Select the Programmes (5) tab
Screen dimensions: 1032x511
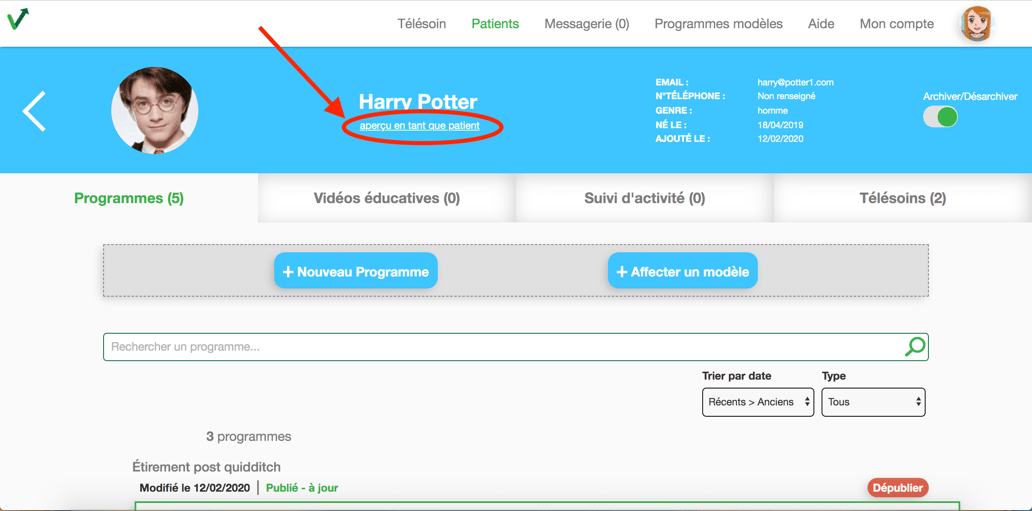129,198
